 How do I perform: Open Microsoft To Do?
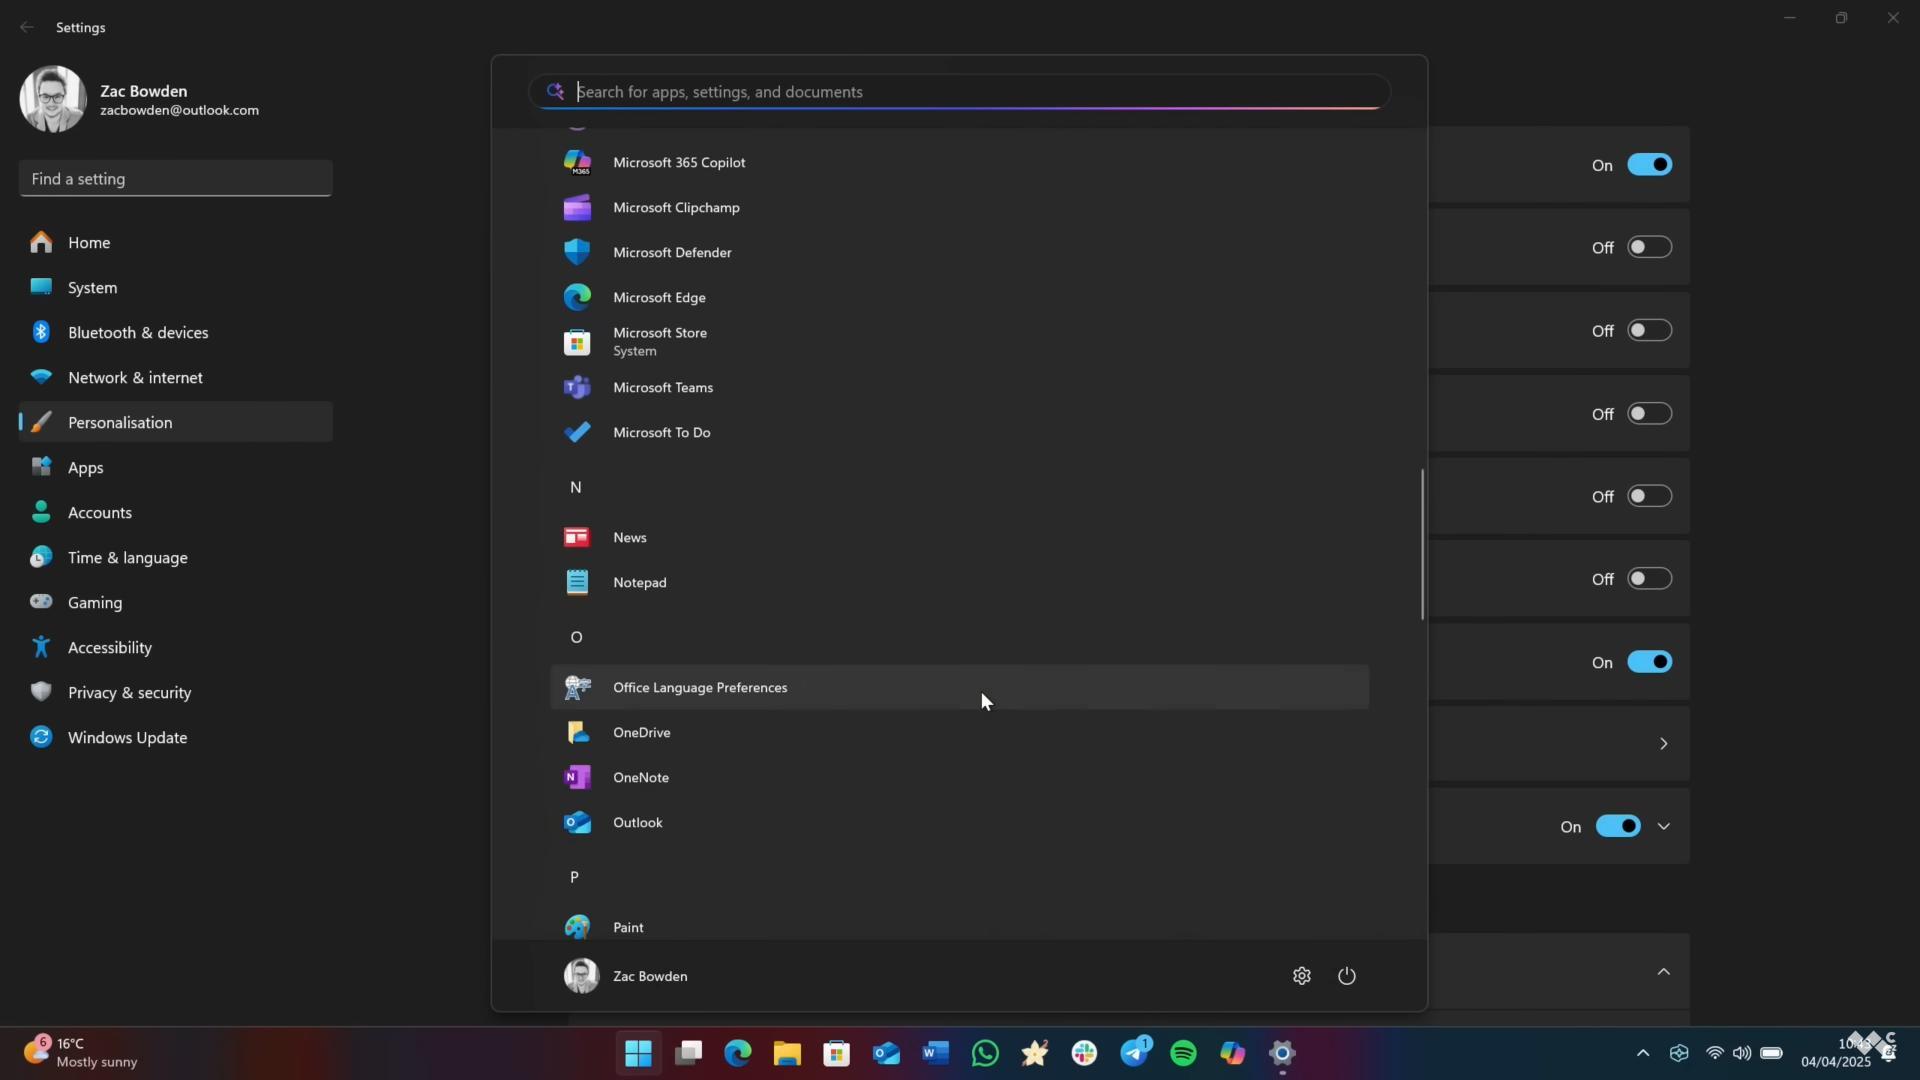click(x=959, y=432)
